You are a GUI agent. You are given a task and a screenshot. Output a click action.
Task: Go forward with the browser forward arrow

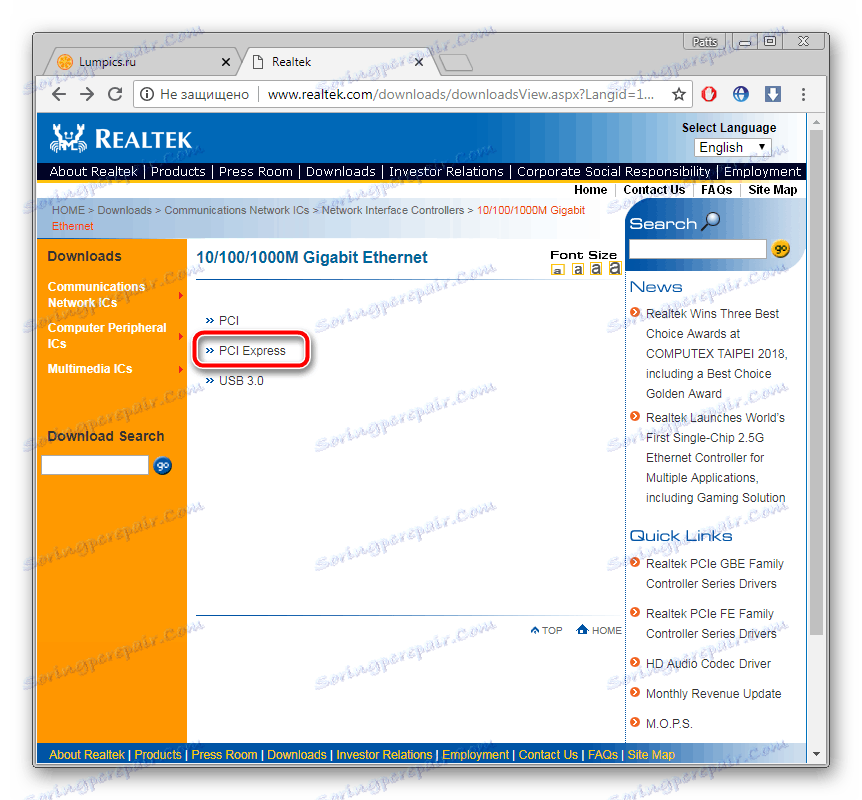87,94
